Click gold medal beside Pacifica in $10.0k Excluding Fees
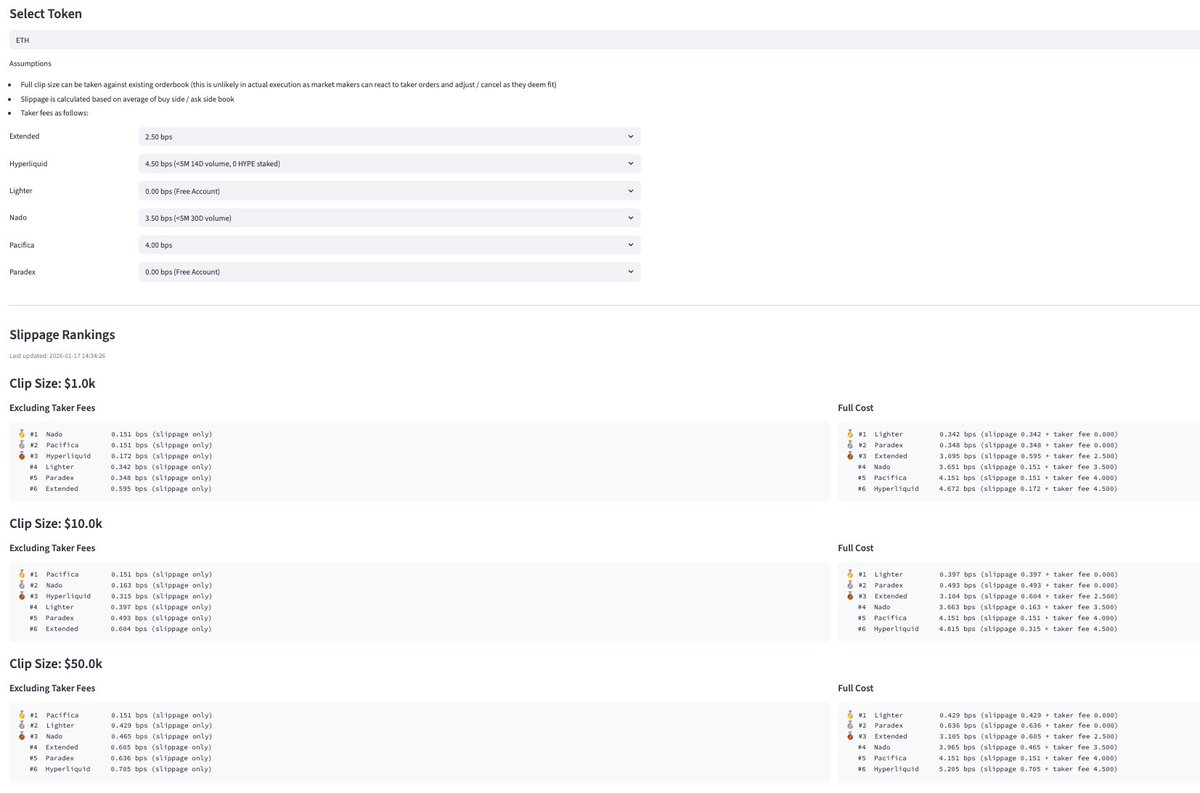This screenshot has height=793, width=1200. tap(21, 574)
